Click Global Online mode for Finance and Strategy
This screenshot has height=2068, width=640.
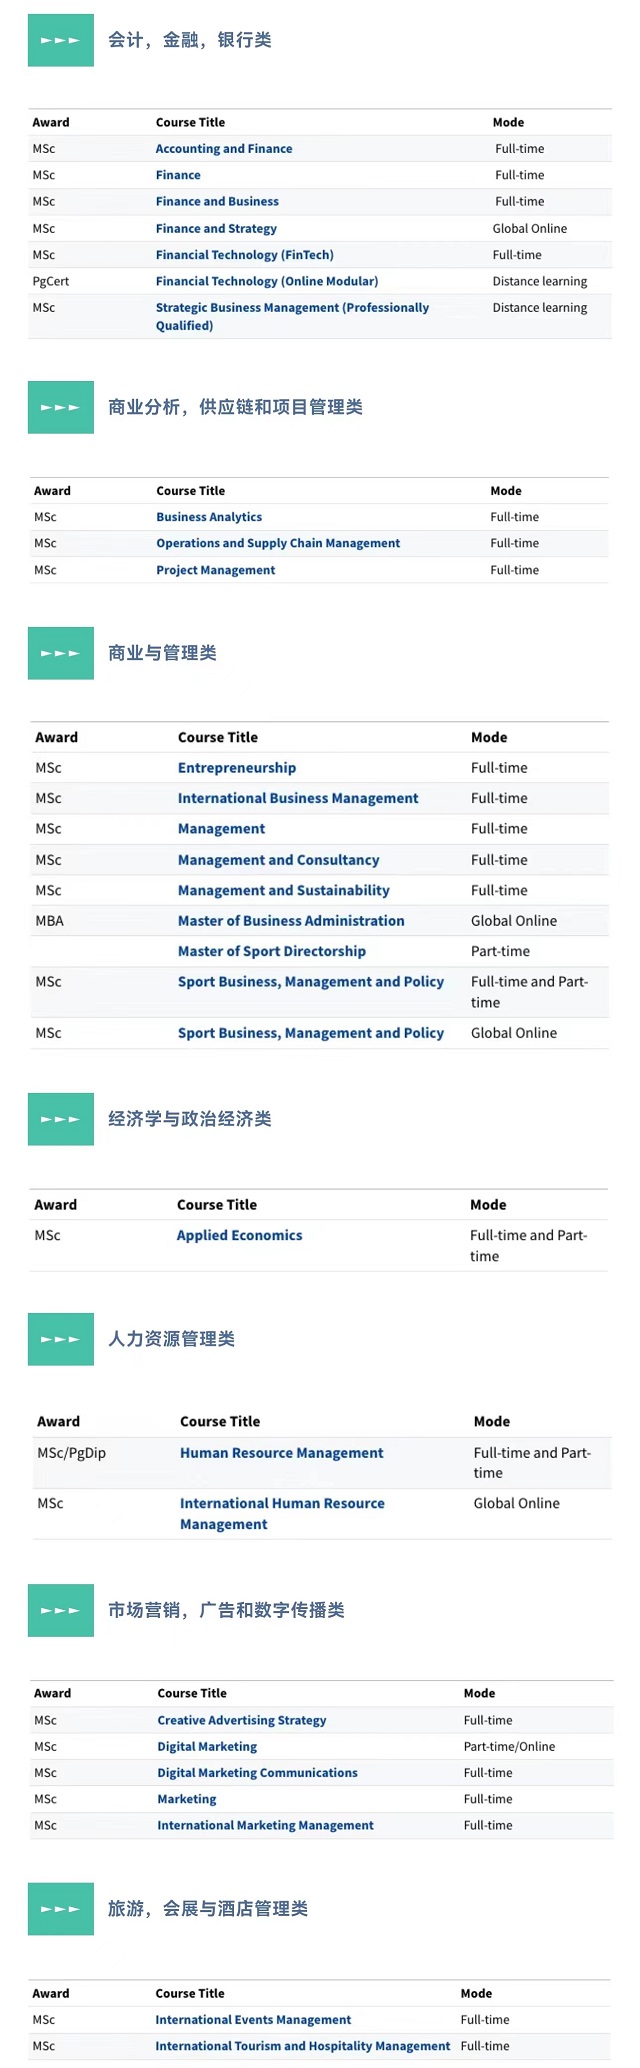[x=530, y=228]
